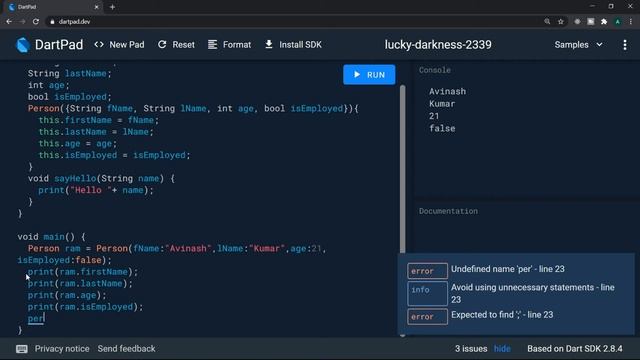Click 'Avinash' in the console output

pos(447,91)
